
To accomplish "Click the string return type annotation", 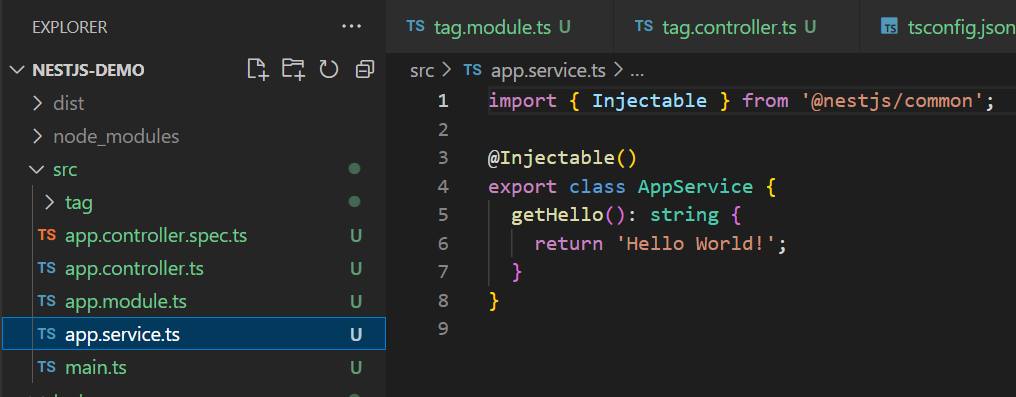I will point(684,215).
